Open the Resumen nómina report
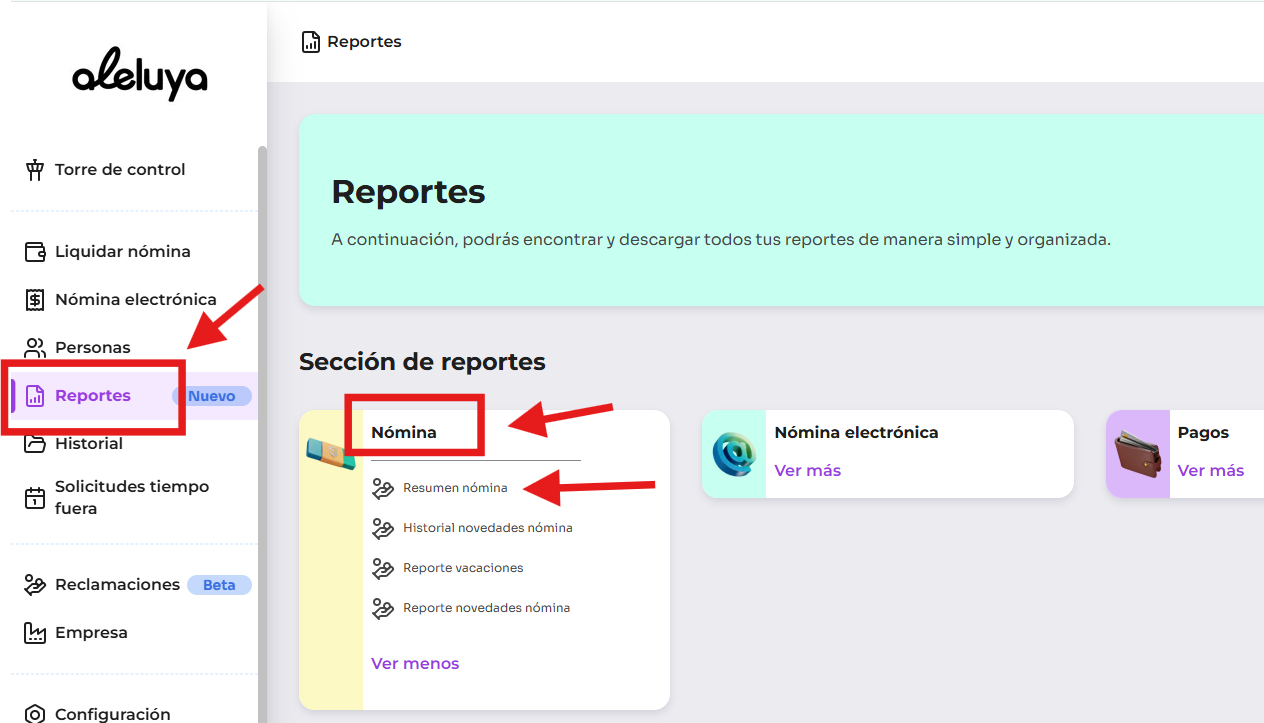The height and width of the screenshot is (723, 1264). (455, 488)
